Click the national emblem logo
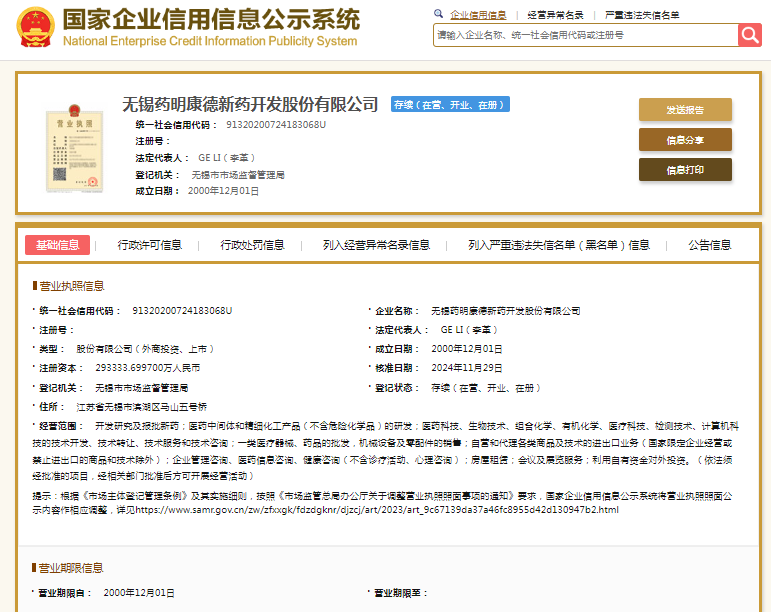This screenshot has height=612, width=771. tap(35, 28)
